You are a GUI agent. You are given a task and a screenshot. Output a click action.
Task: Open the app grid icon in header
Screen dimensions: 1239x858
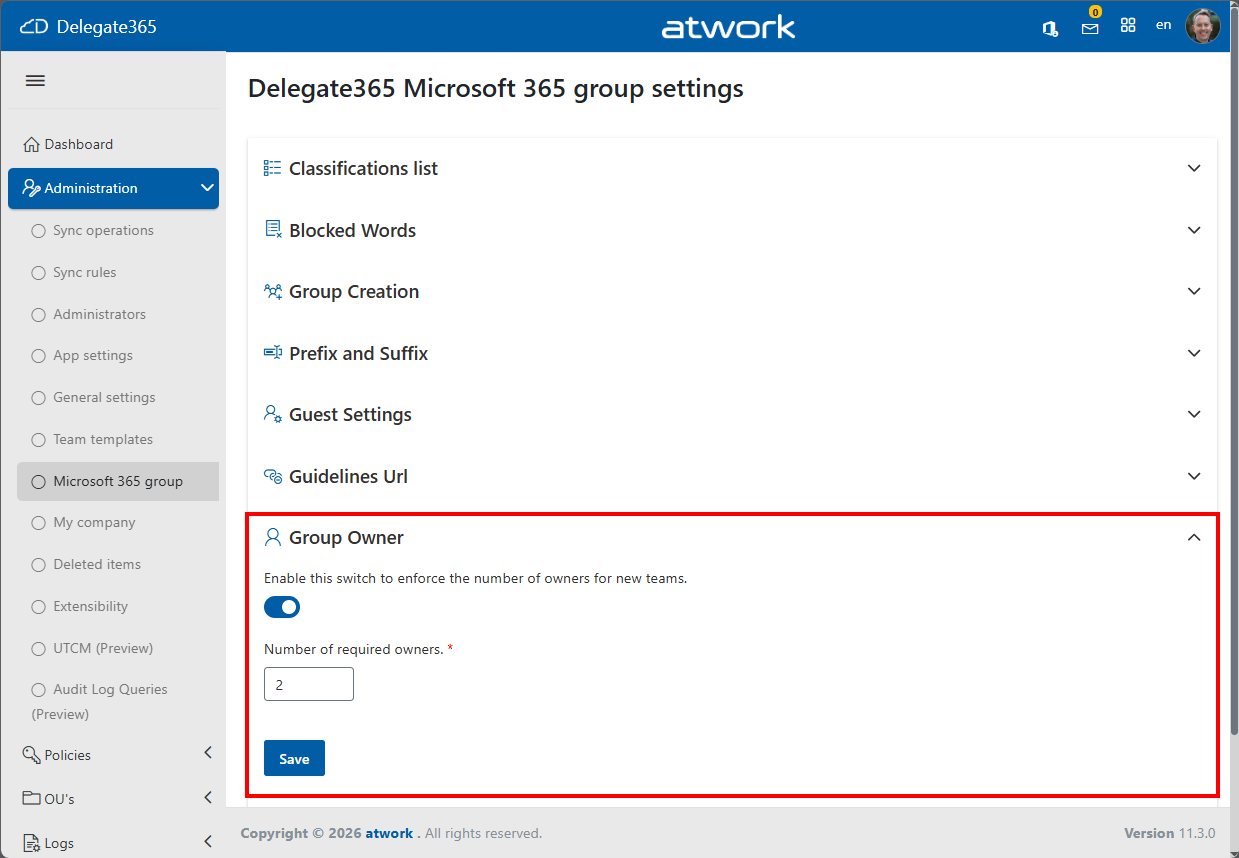pyautogui.click(x=1128, y=26)
